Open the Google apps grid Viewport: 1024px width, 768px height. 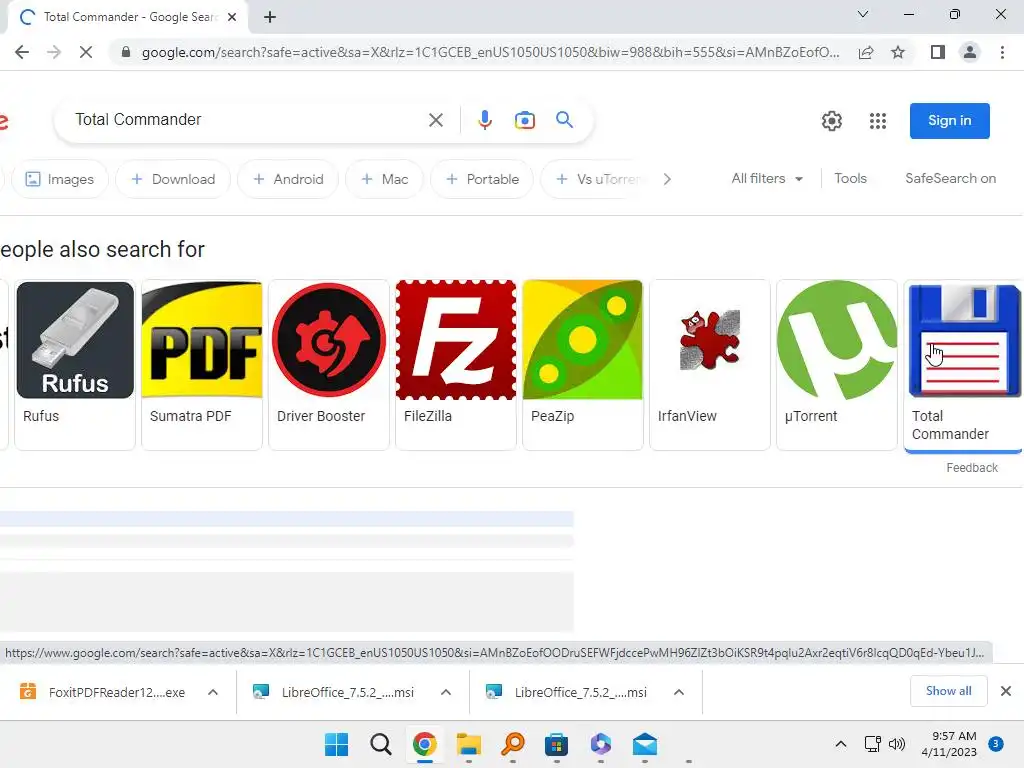878,121
